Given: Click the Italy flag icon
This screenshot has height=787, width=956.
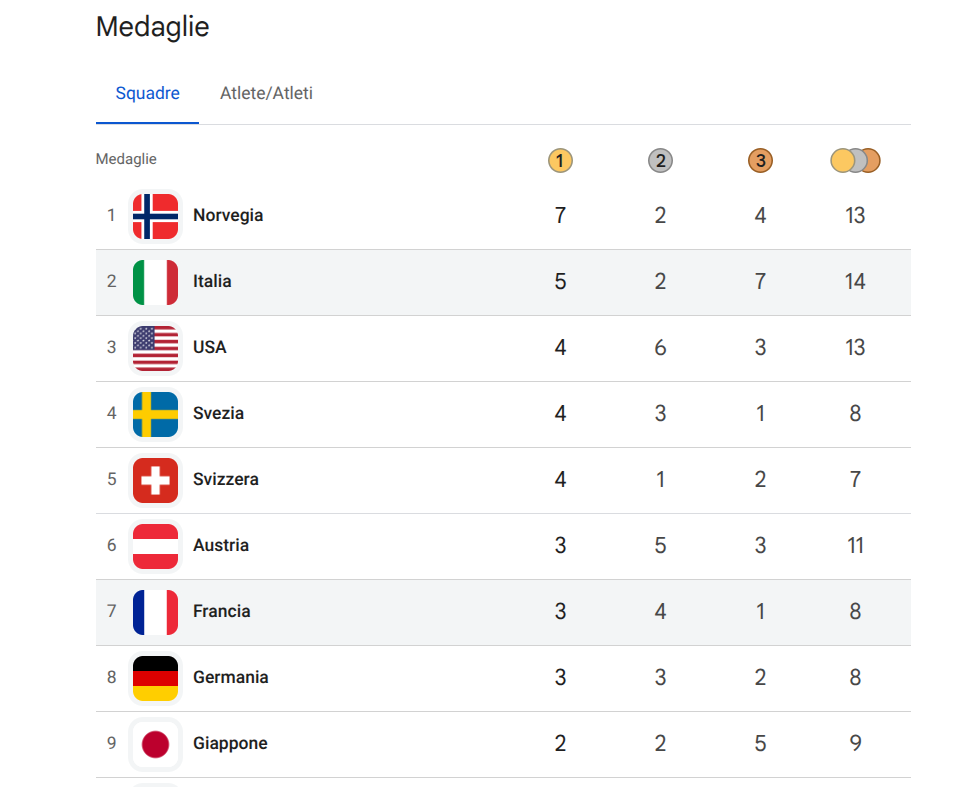Looking at the screenshot, I should (x=155, y=282).
